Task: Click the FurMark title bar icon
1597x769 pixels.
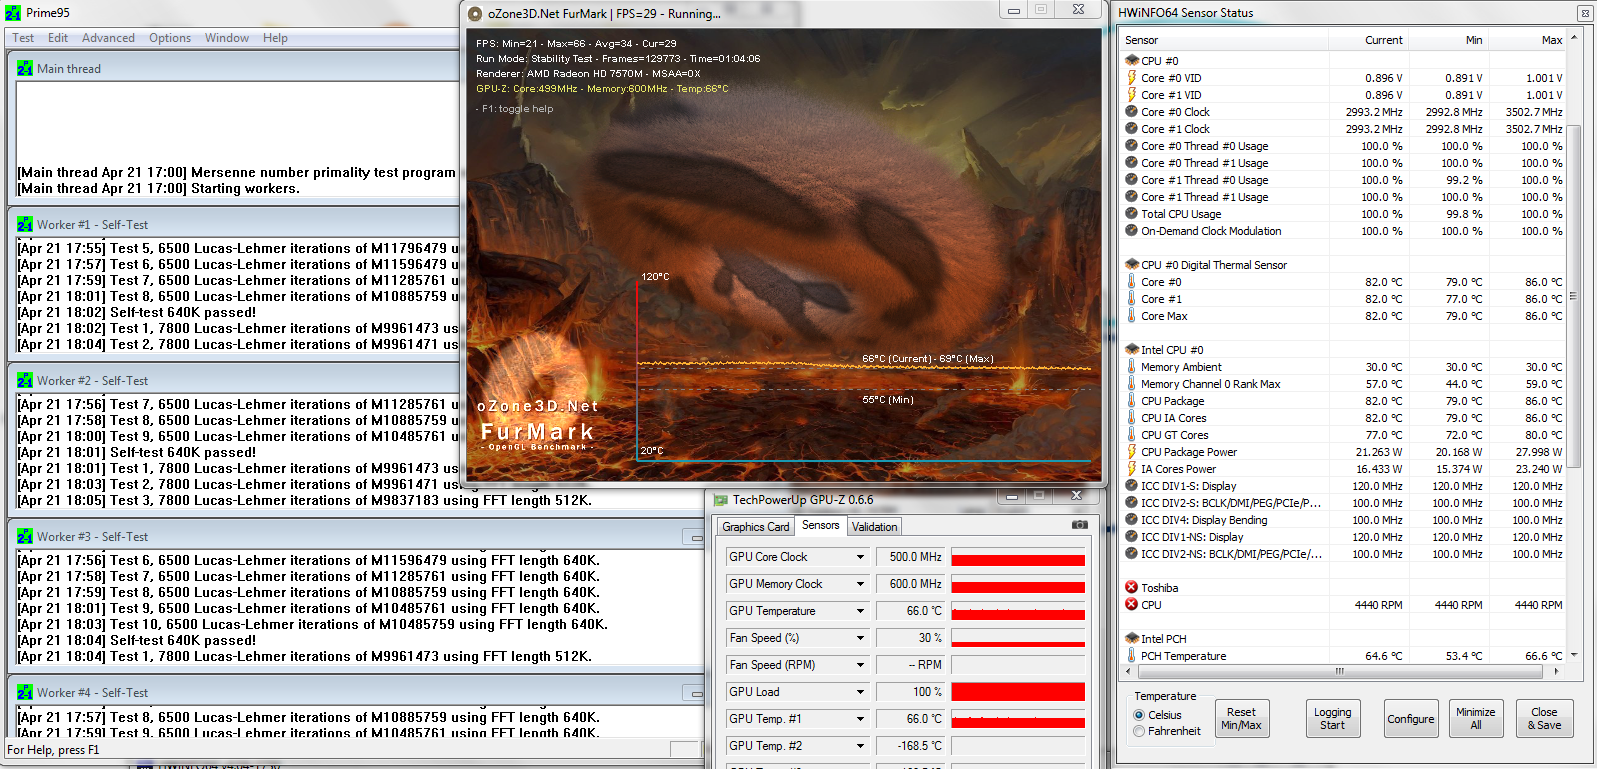Action: point(474,13)
